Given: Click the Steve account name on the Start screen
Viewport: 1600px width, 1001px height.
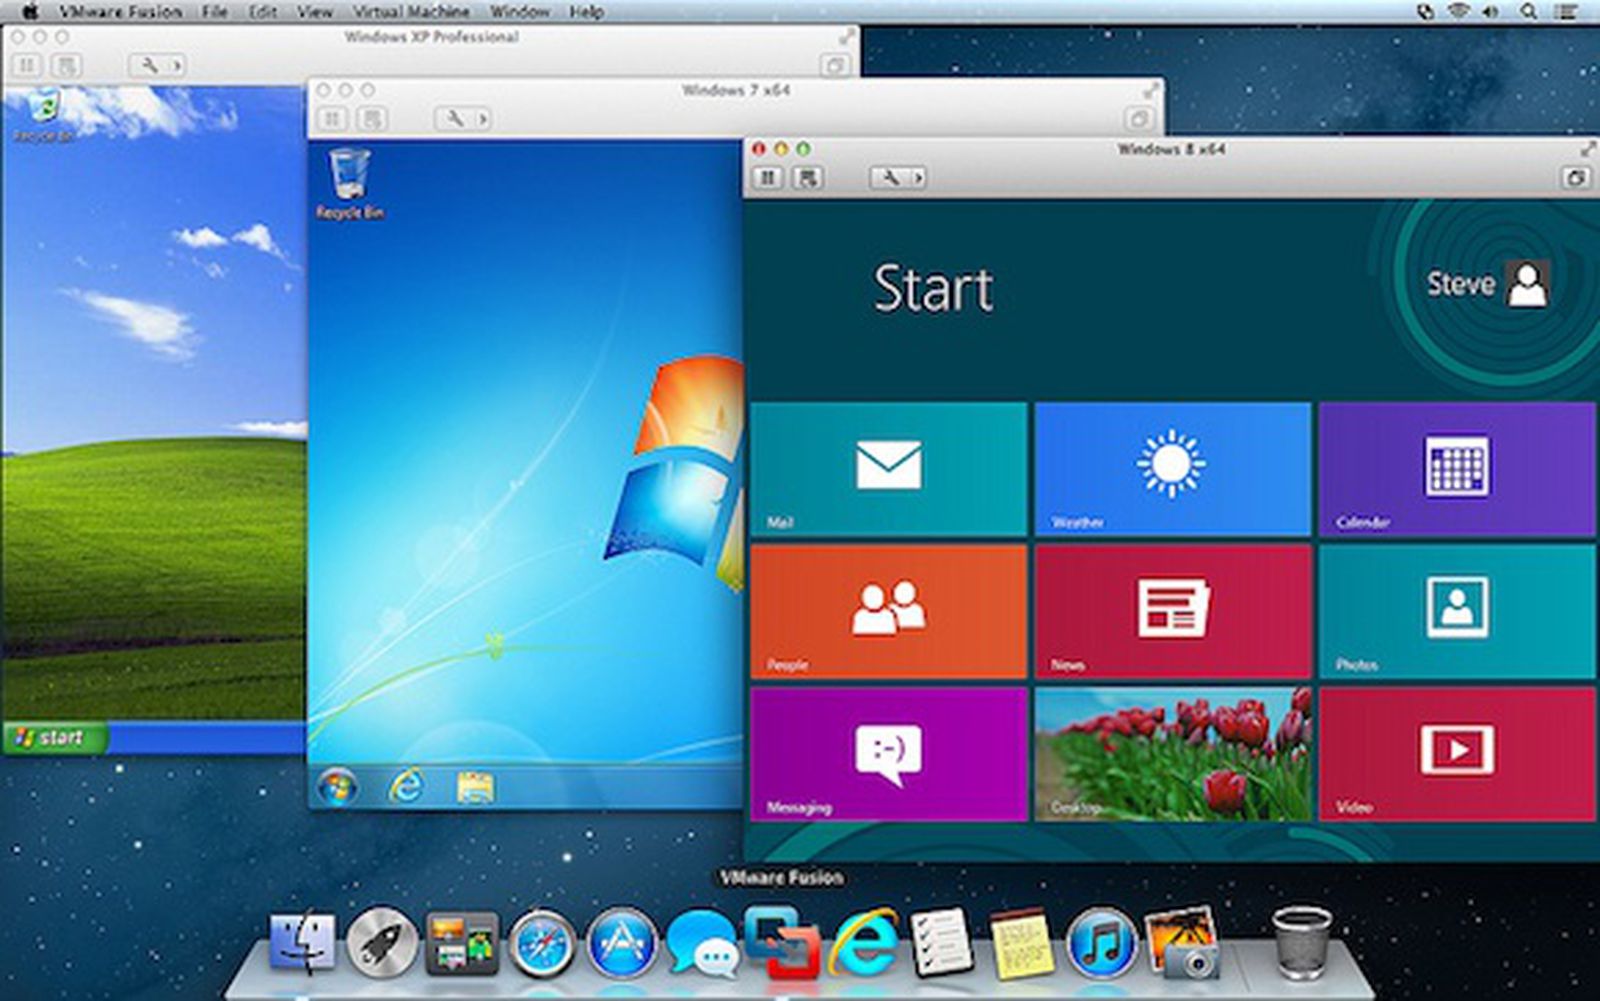Looking at the screenshot, I should click(1462, 285).
